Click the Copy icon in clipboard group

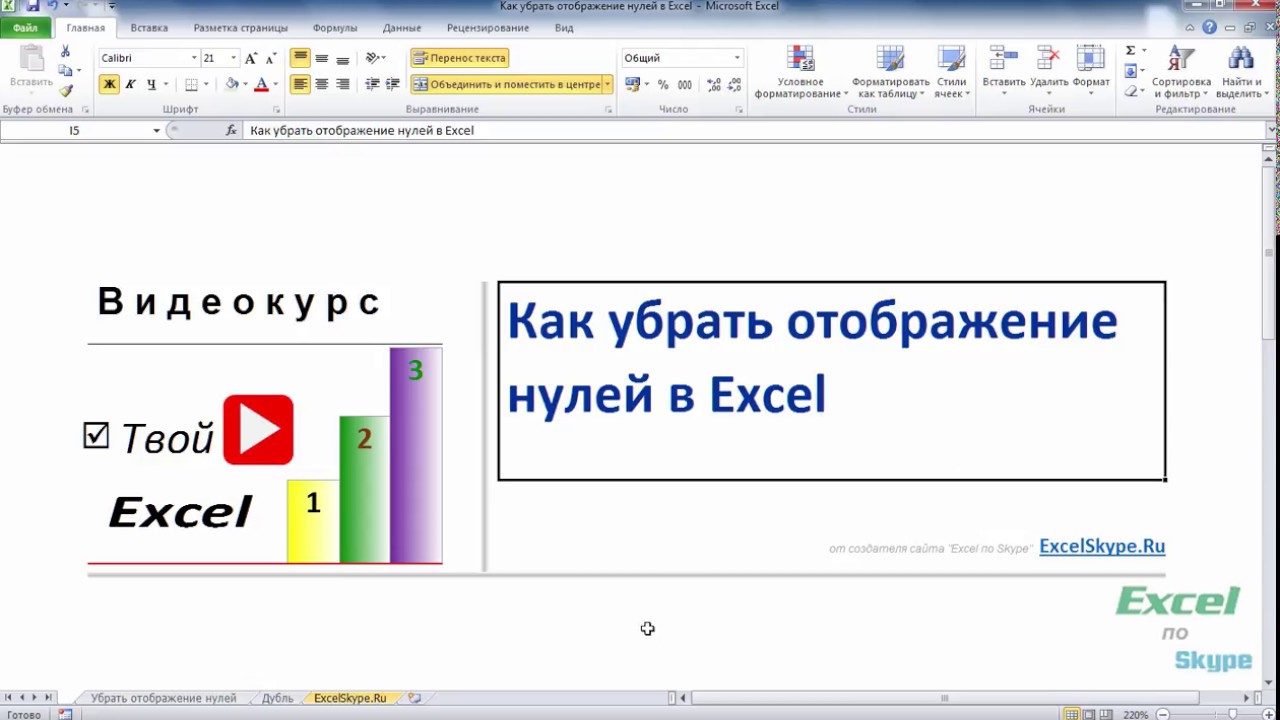pos(65,70)
